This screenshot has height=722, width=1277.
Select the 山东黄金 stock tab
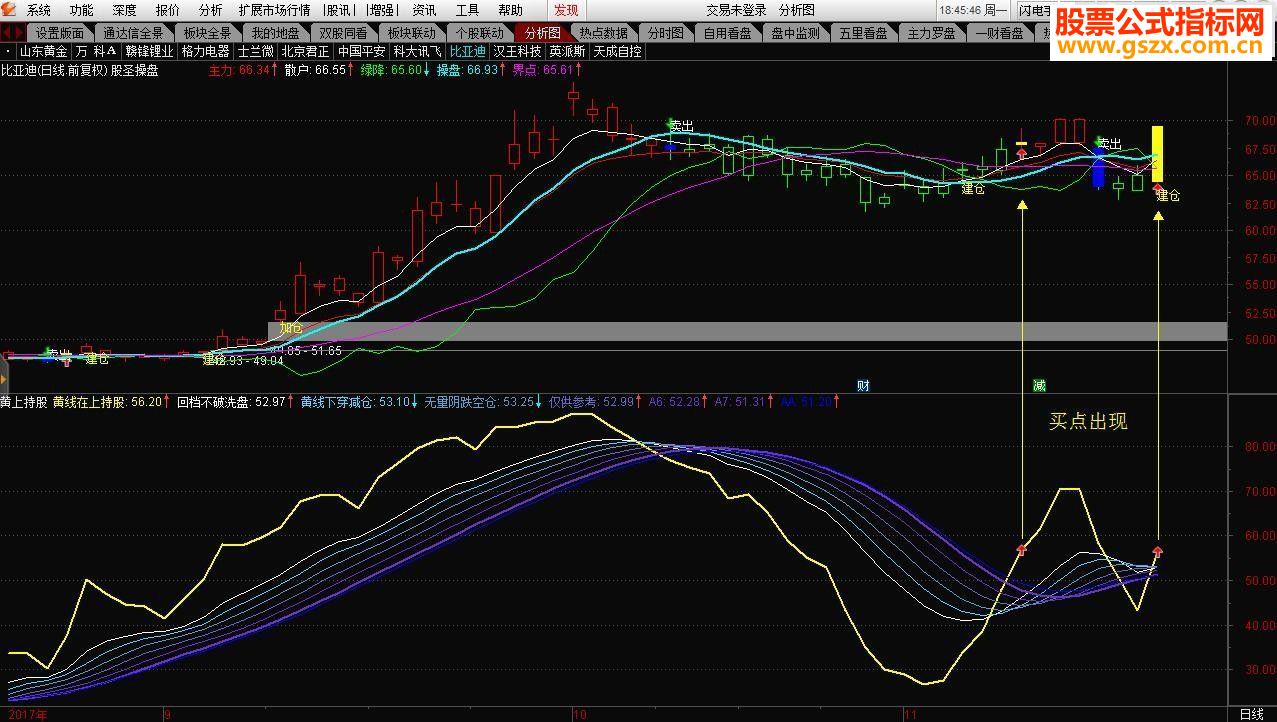tap(44, 51)
